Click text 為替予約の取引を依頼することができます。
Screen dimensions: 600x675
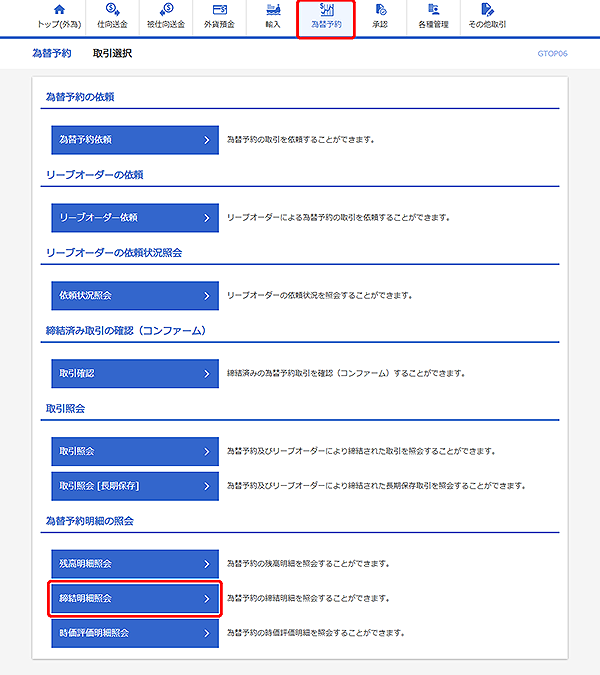click(301, 140)
